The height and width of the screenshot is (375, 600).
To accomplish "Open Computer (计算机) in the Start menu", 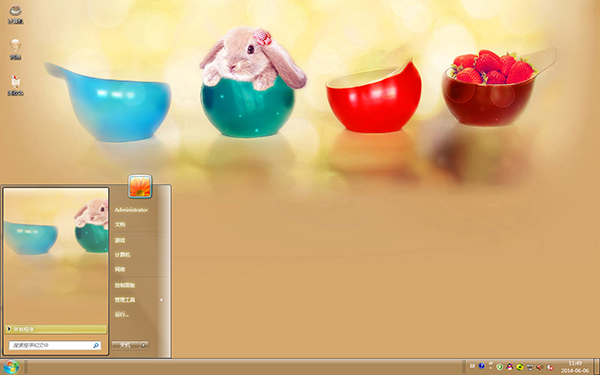I will point(122,255).
